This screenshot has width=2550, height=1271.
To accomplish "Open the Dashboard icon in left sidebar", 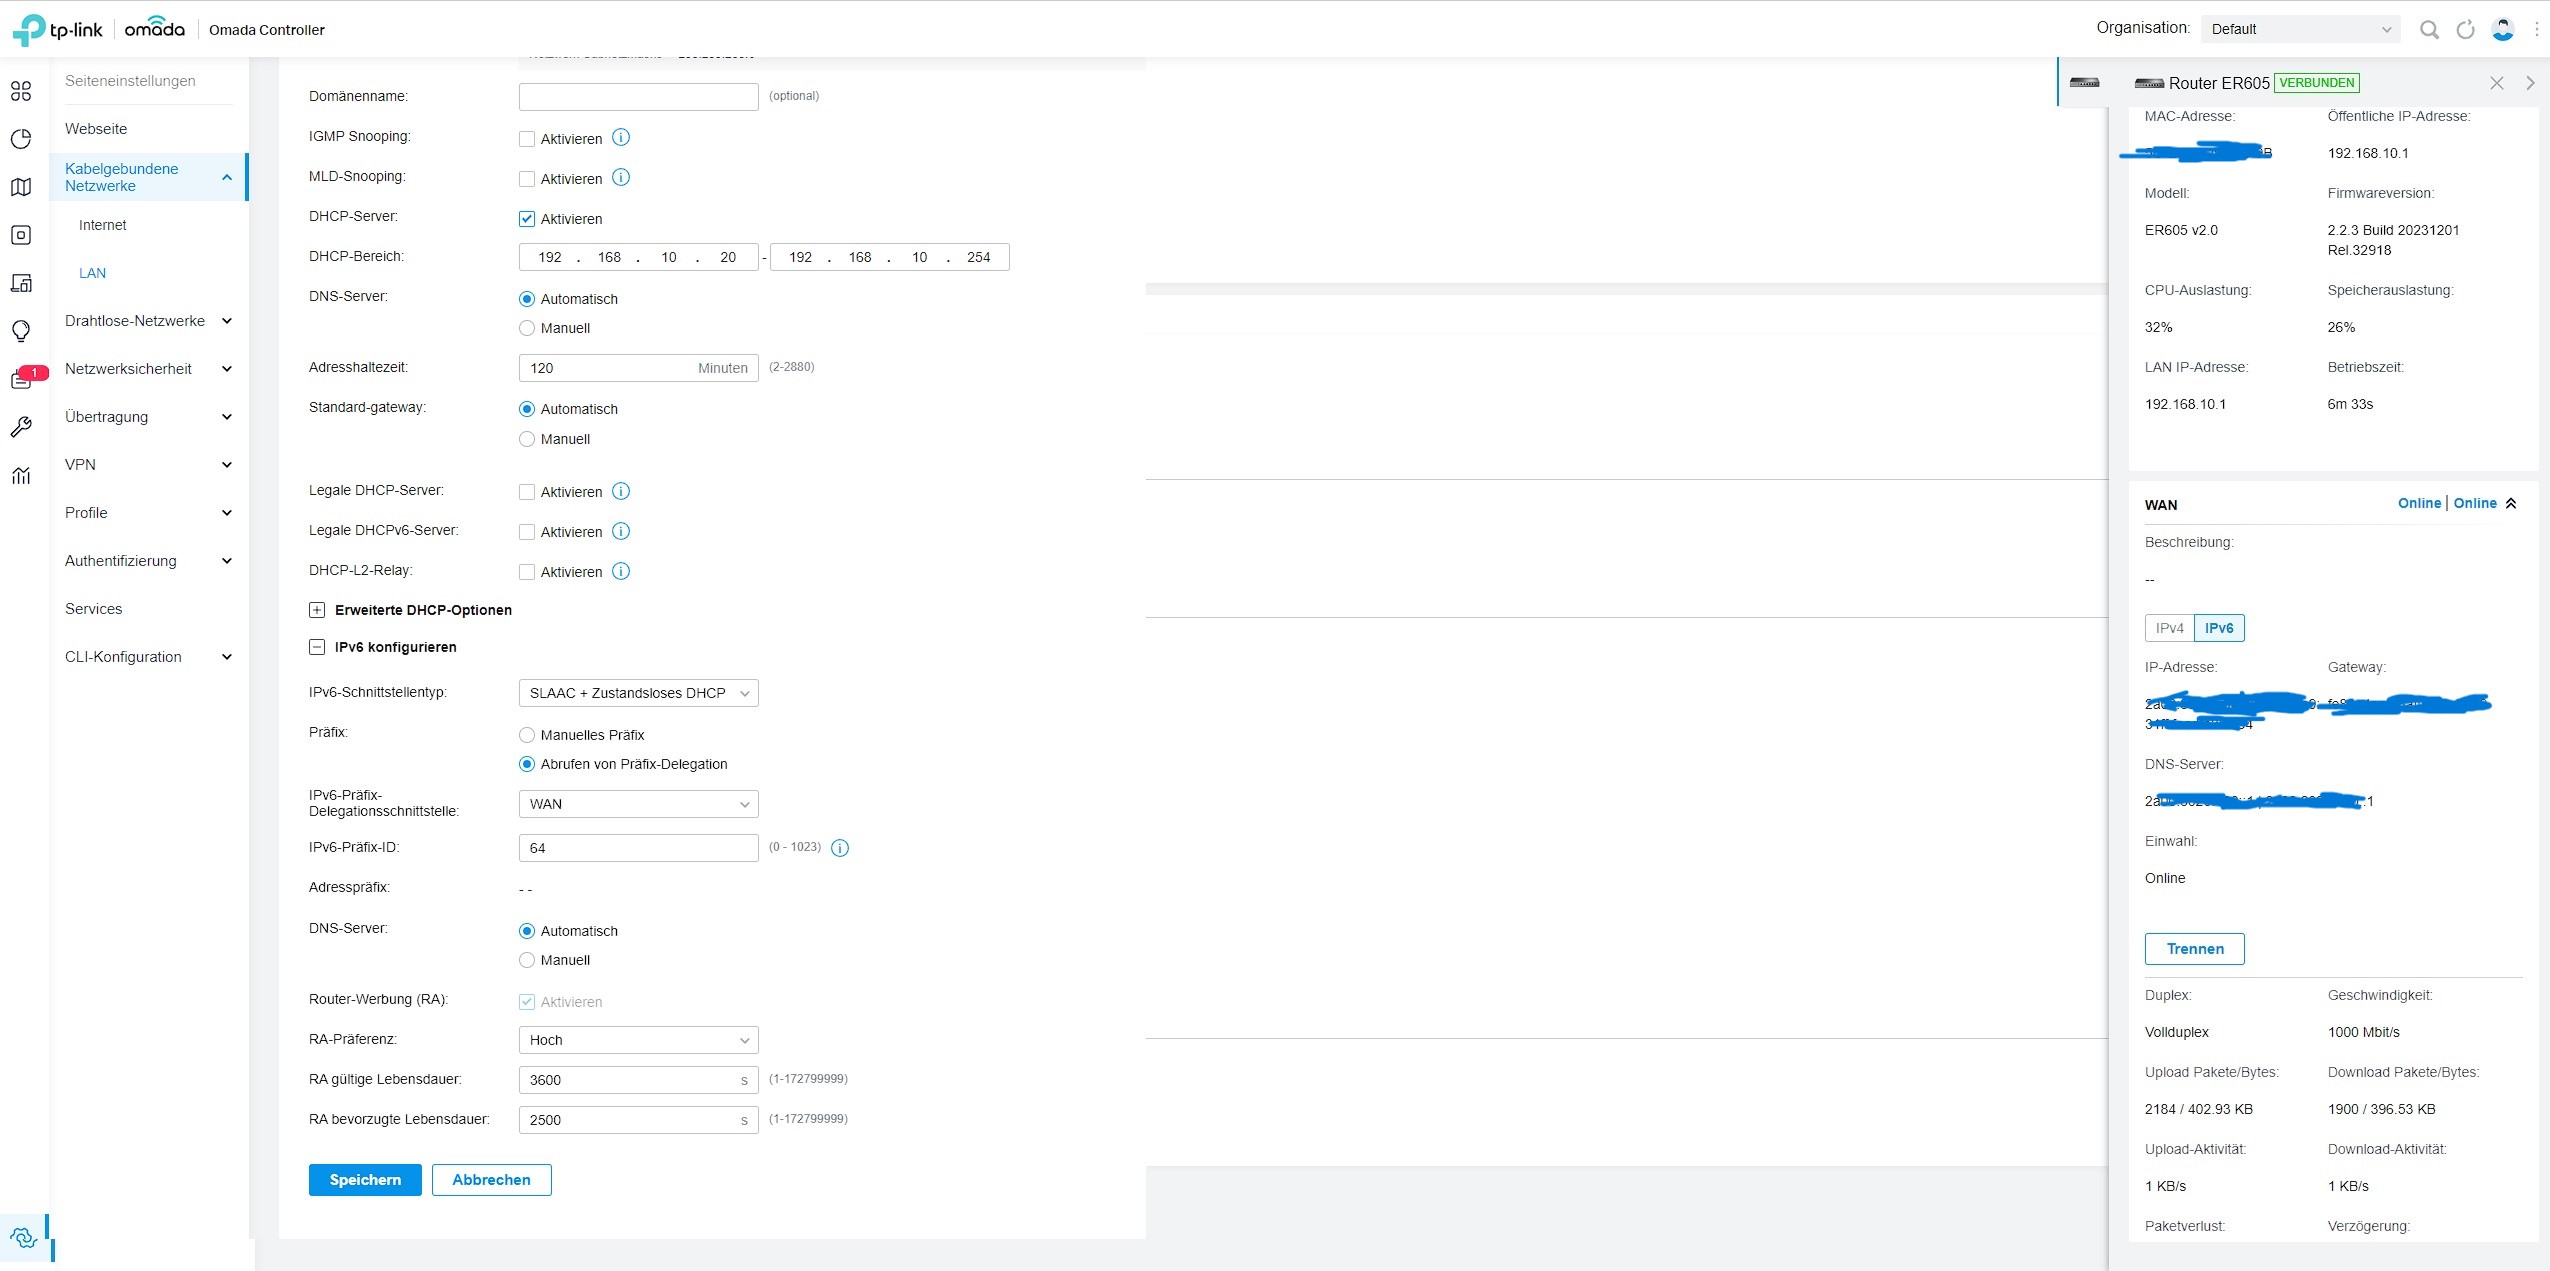I will click(x=21, y=91).
